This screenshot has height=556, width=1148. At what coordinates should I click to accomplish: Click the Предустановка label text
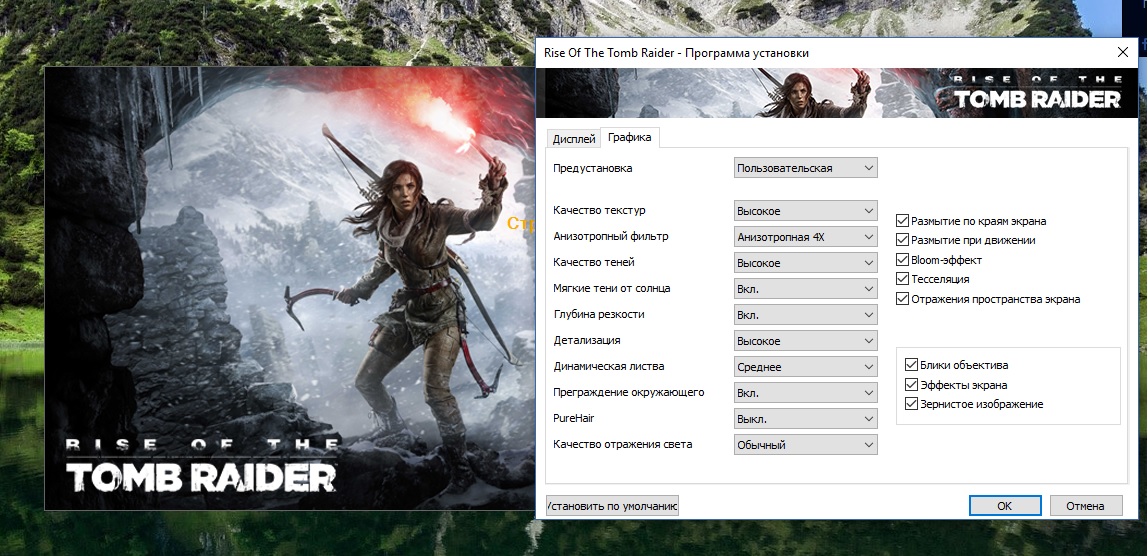(593, 168)
